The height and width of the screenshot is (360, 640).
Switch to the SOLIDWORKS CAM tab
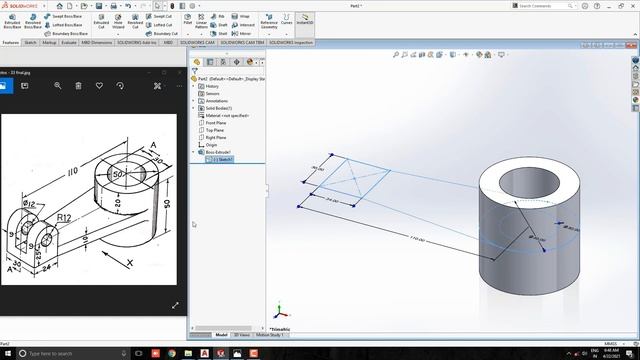pyautogui.click(x=197, y=42)
